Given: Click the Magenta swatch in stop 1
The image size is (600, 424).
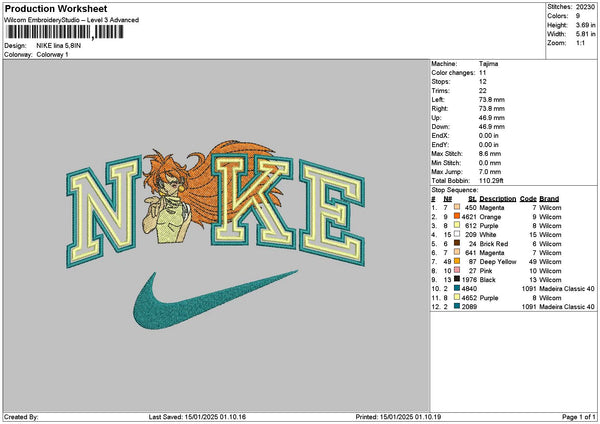Looking at the screenshot, I should pyautogui.click(x=457, y=207).
